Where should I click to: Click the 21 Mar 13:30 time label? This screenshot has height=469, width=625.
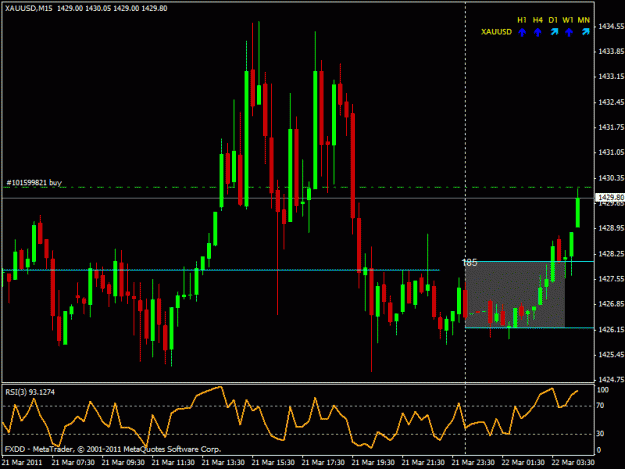pyautogui.click(x=223, y=462)
